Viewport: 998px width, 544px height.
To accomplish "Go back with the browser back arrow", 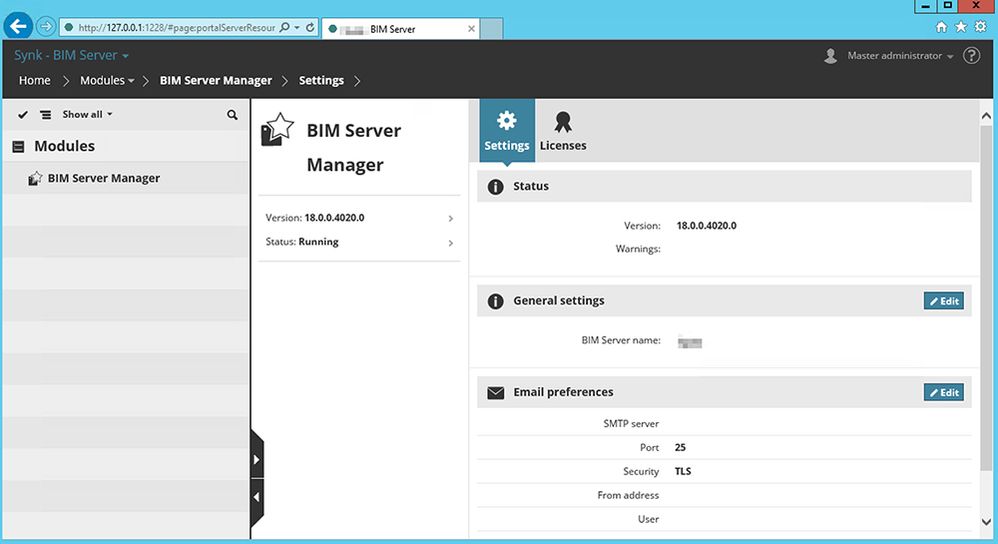I will tap(18, 27).
